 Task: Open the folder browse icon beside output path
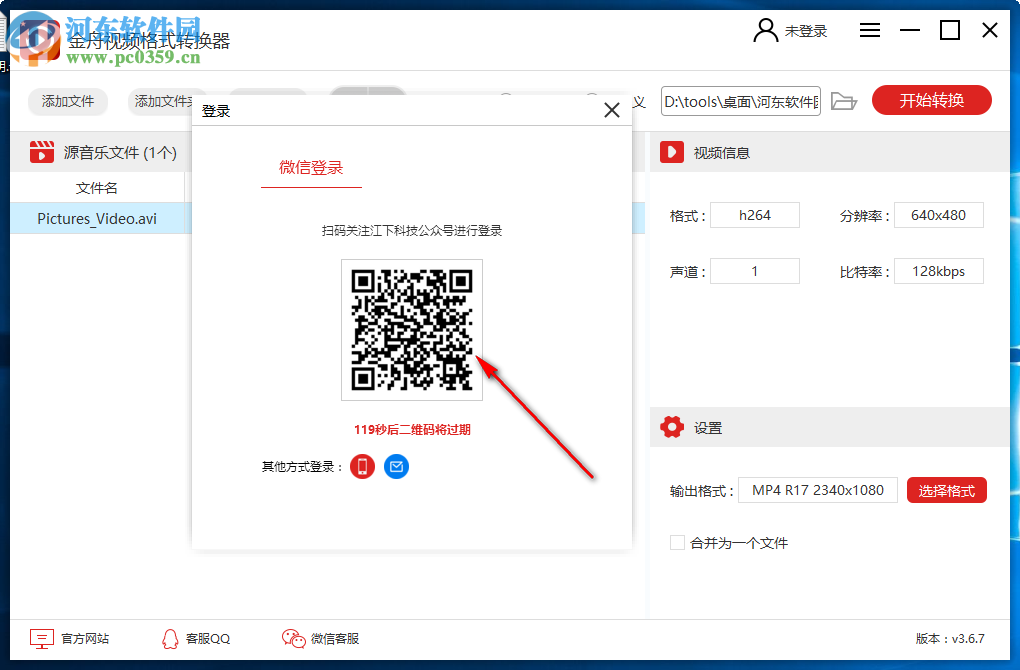(843, 100)
